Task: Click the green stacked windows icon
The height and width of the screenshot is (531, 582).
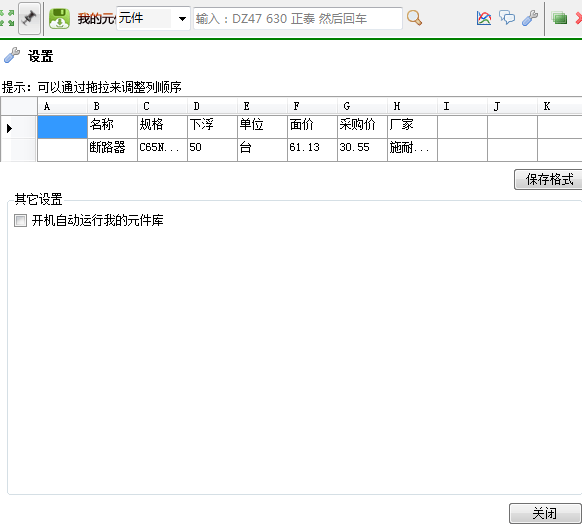Action: [559, 18]
